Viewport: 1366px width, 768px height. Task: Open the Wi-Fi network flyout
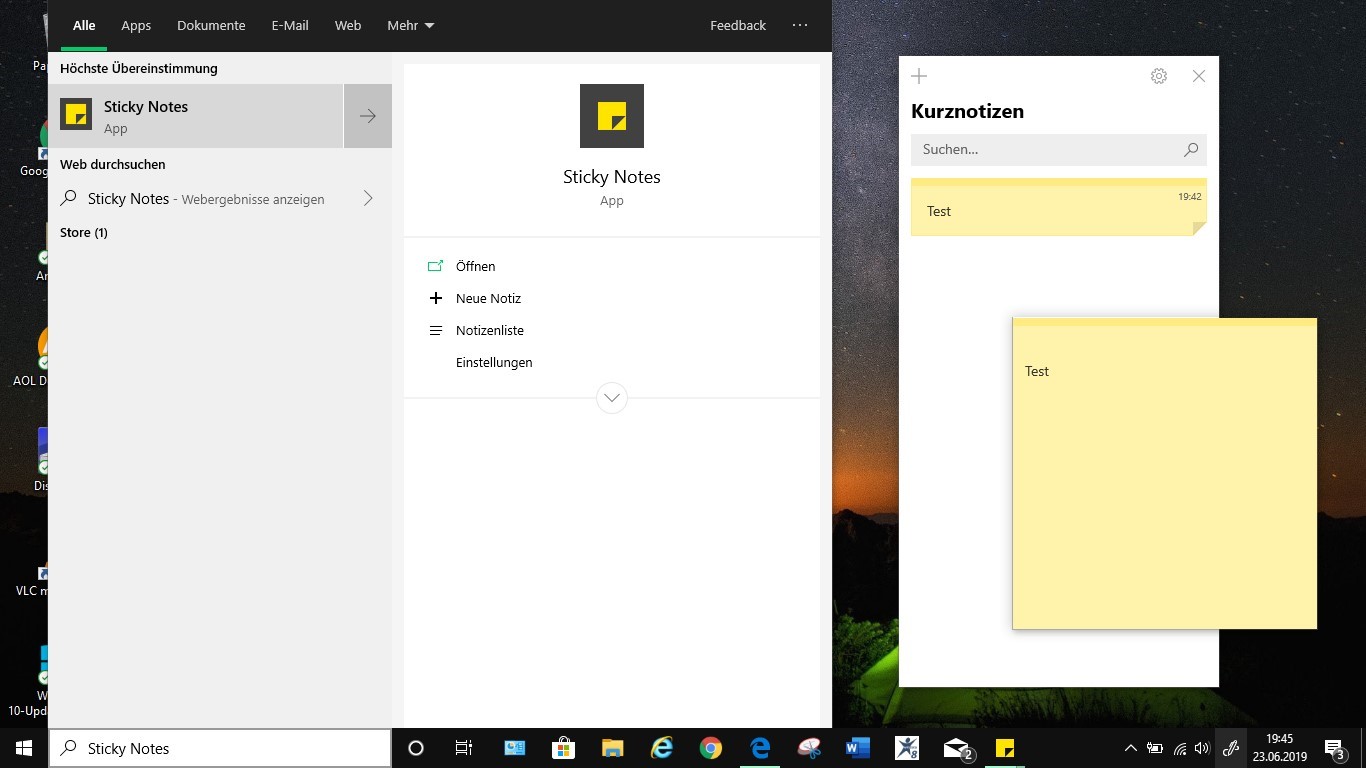point(1180,748)
